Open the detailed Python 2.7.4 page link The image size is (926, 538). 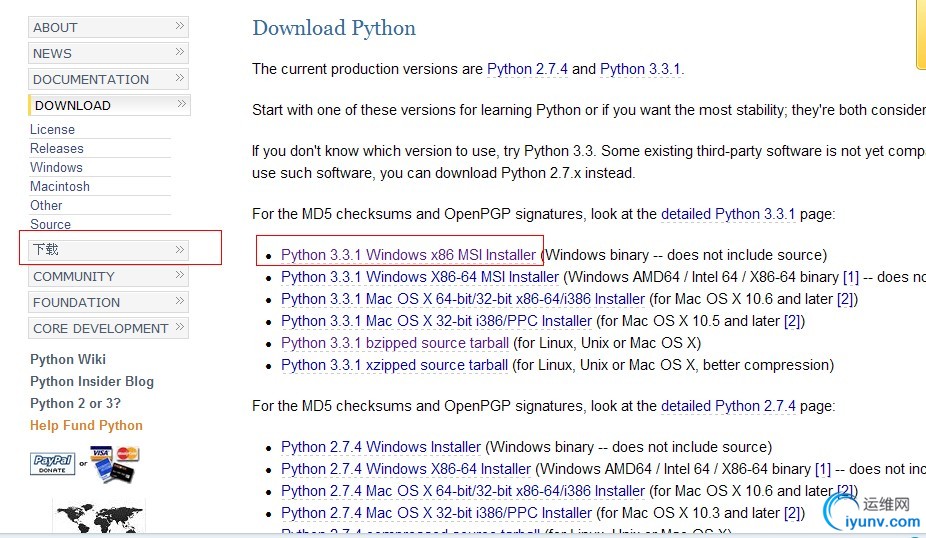728,406
